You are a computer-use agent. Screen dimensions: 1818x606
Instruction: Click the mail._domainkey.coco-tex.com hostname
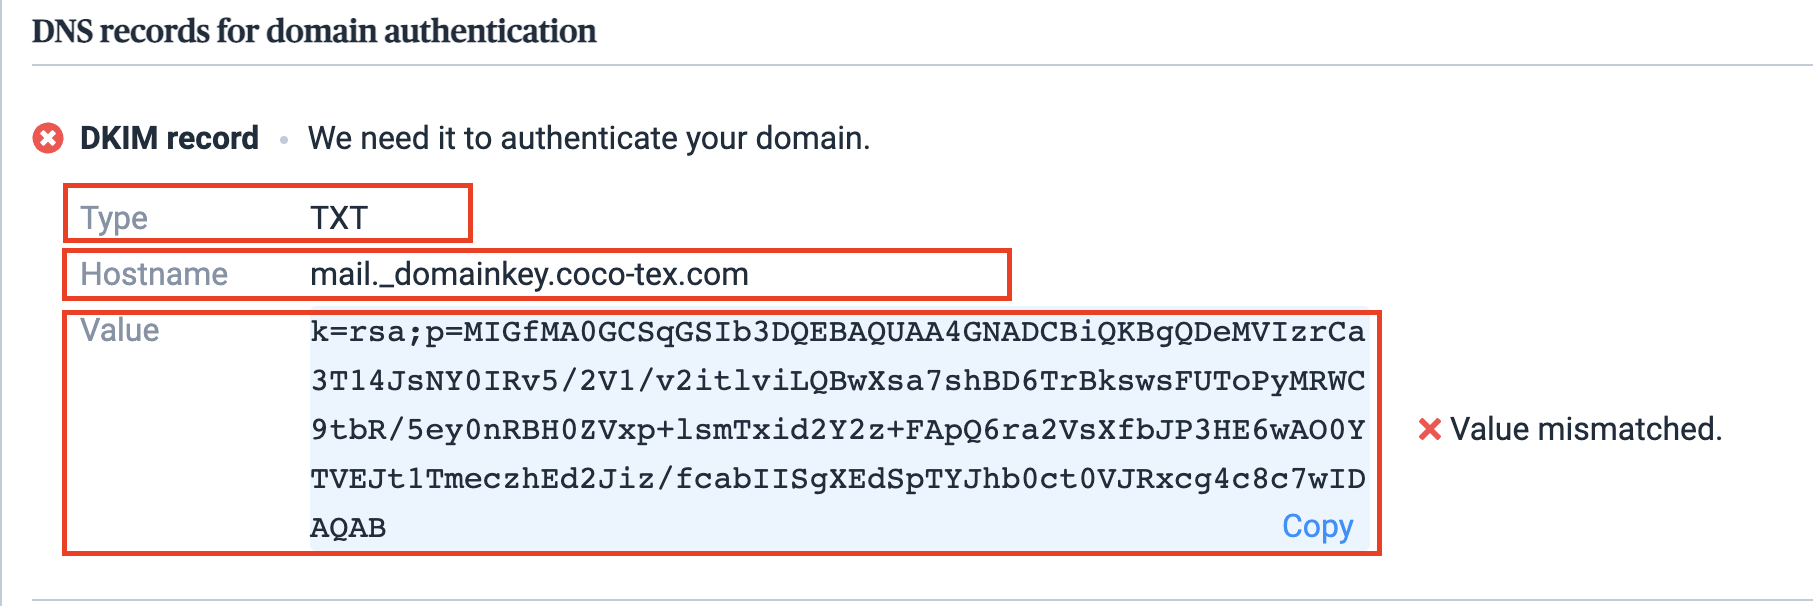(x=529, y=274)
